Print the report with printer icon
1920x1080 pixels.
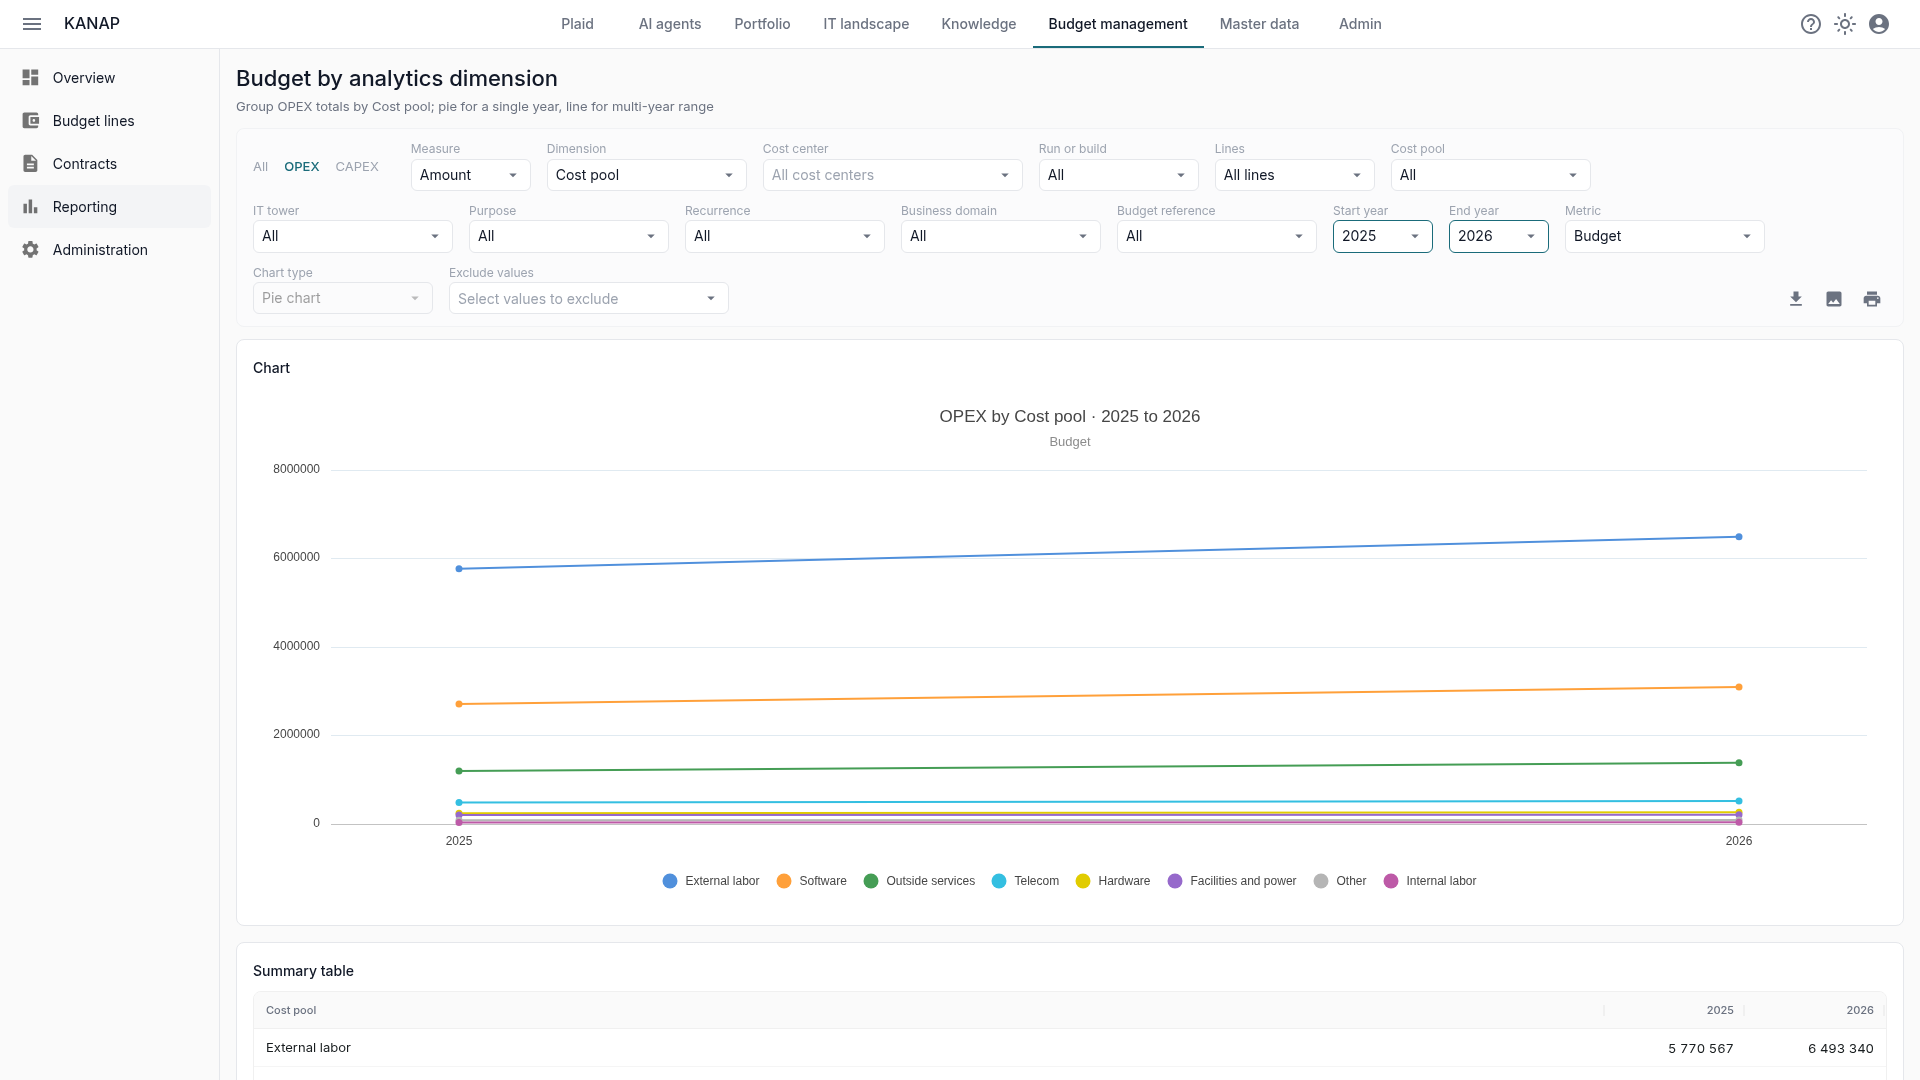[x=1872, y=299]
